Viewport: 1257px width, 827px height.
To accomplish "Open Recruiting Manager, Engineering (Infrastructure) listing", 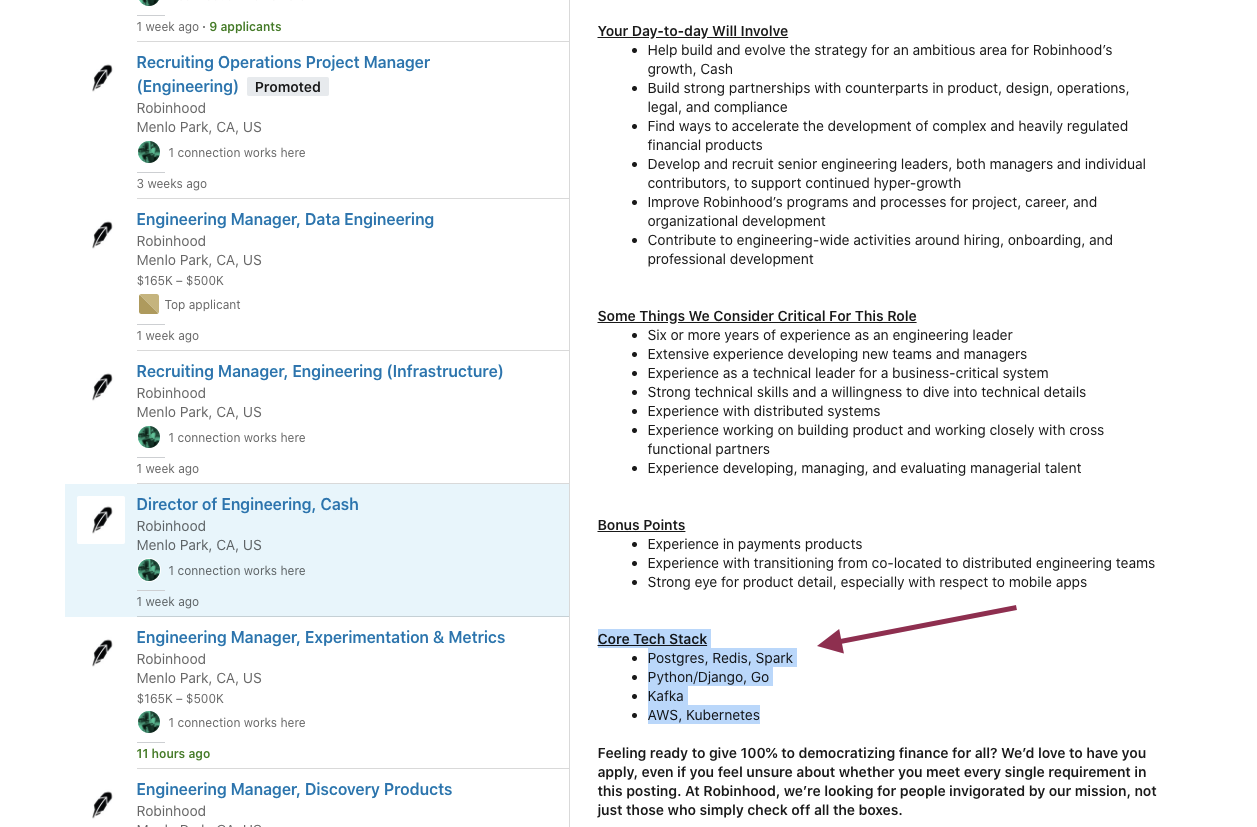I will [x=320, y=371].
